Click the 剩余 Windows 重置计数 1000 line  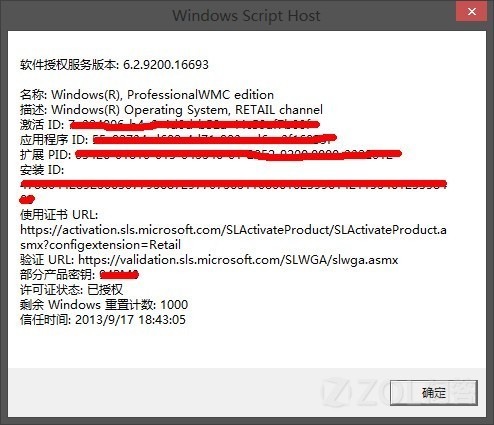tap(104, 305)
